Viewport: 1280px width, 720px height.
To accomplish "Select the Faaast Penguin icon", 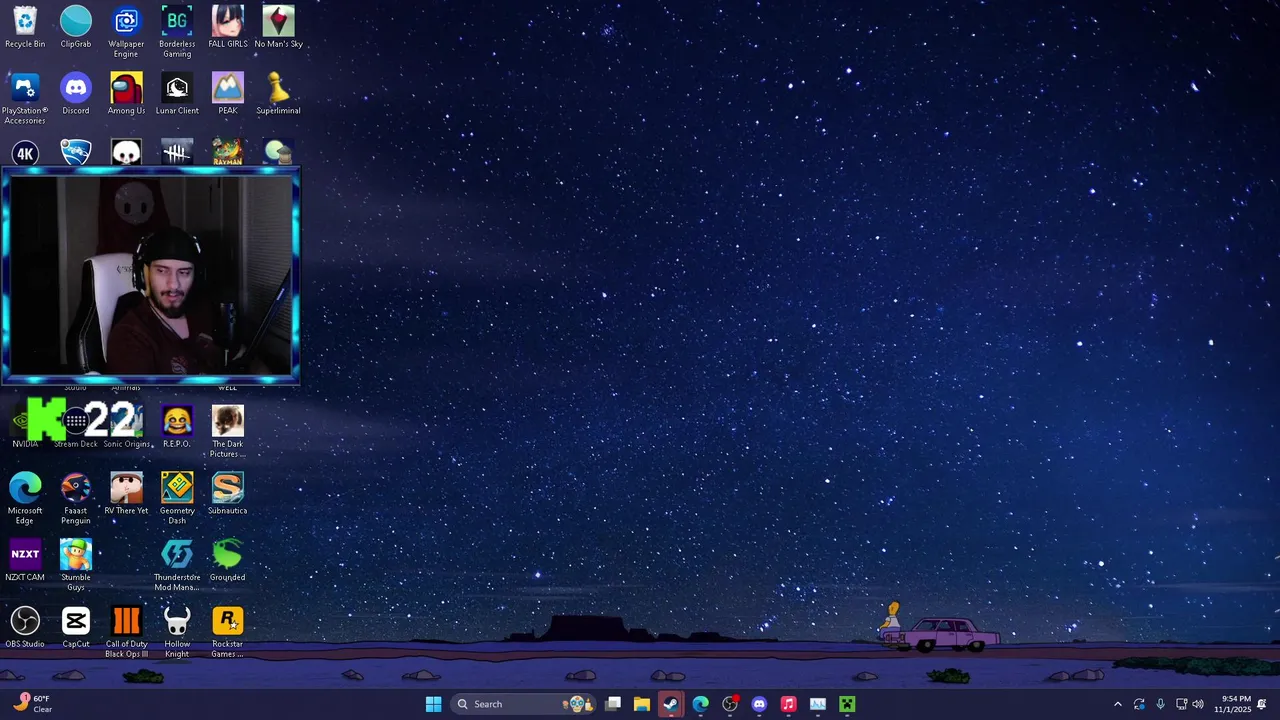I will pyautogui.click(x=76, y=498).
